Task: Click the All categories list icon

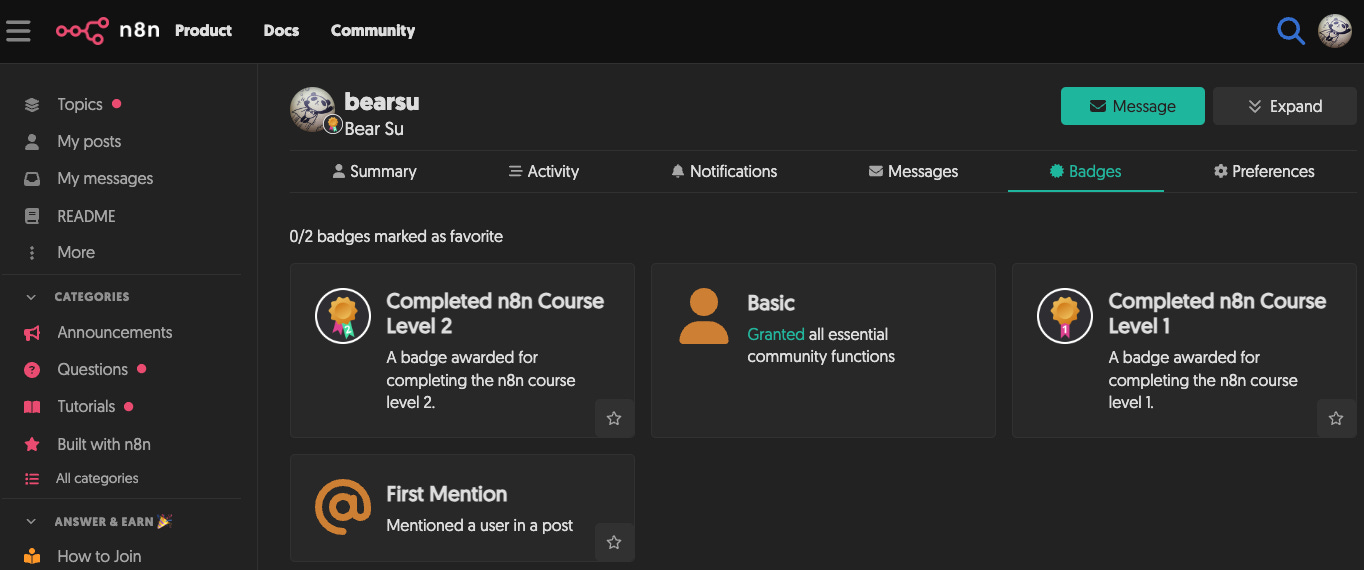Action: [32, 479]
